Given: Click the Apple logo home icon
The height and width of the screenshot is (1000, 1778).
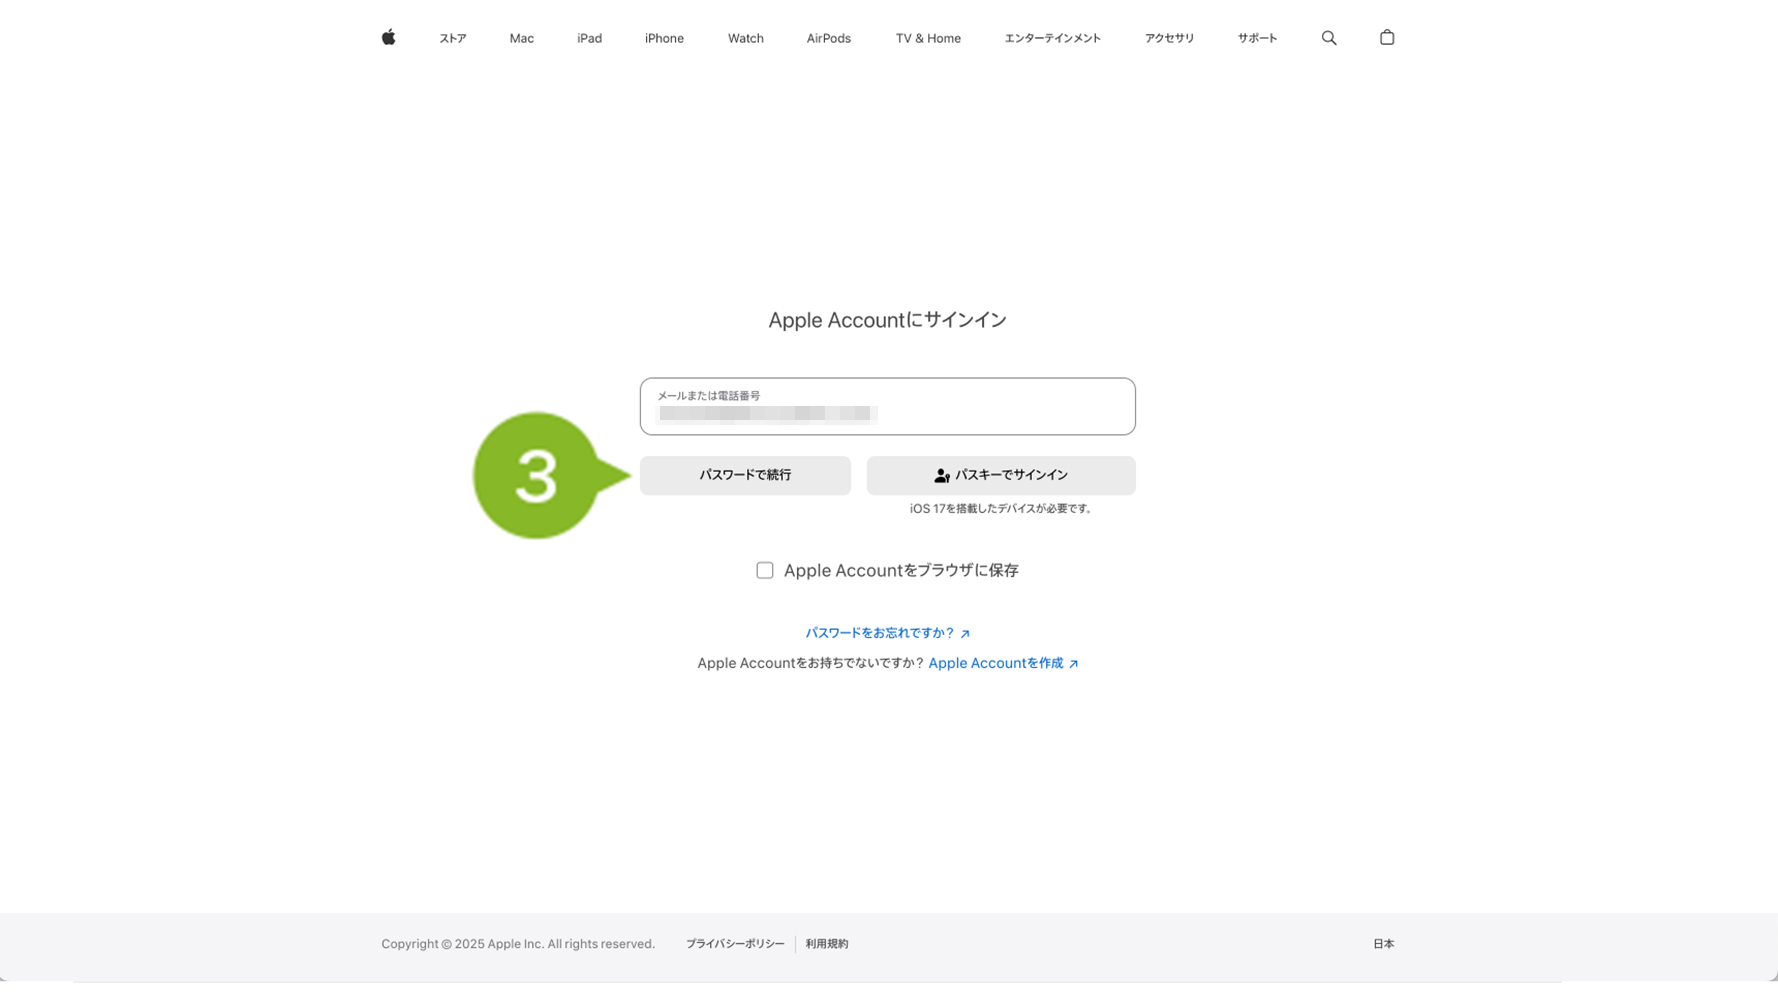Looking at the screenshot, I should click(x=388, y=38).
